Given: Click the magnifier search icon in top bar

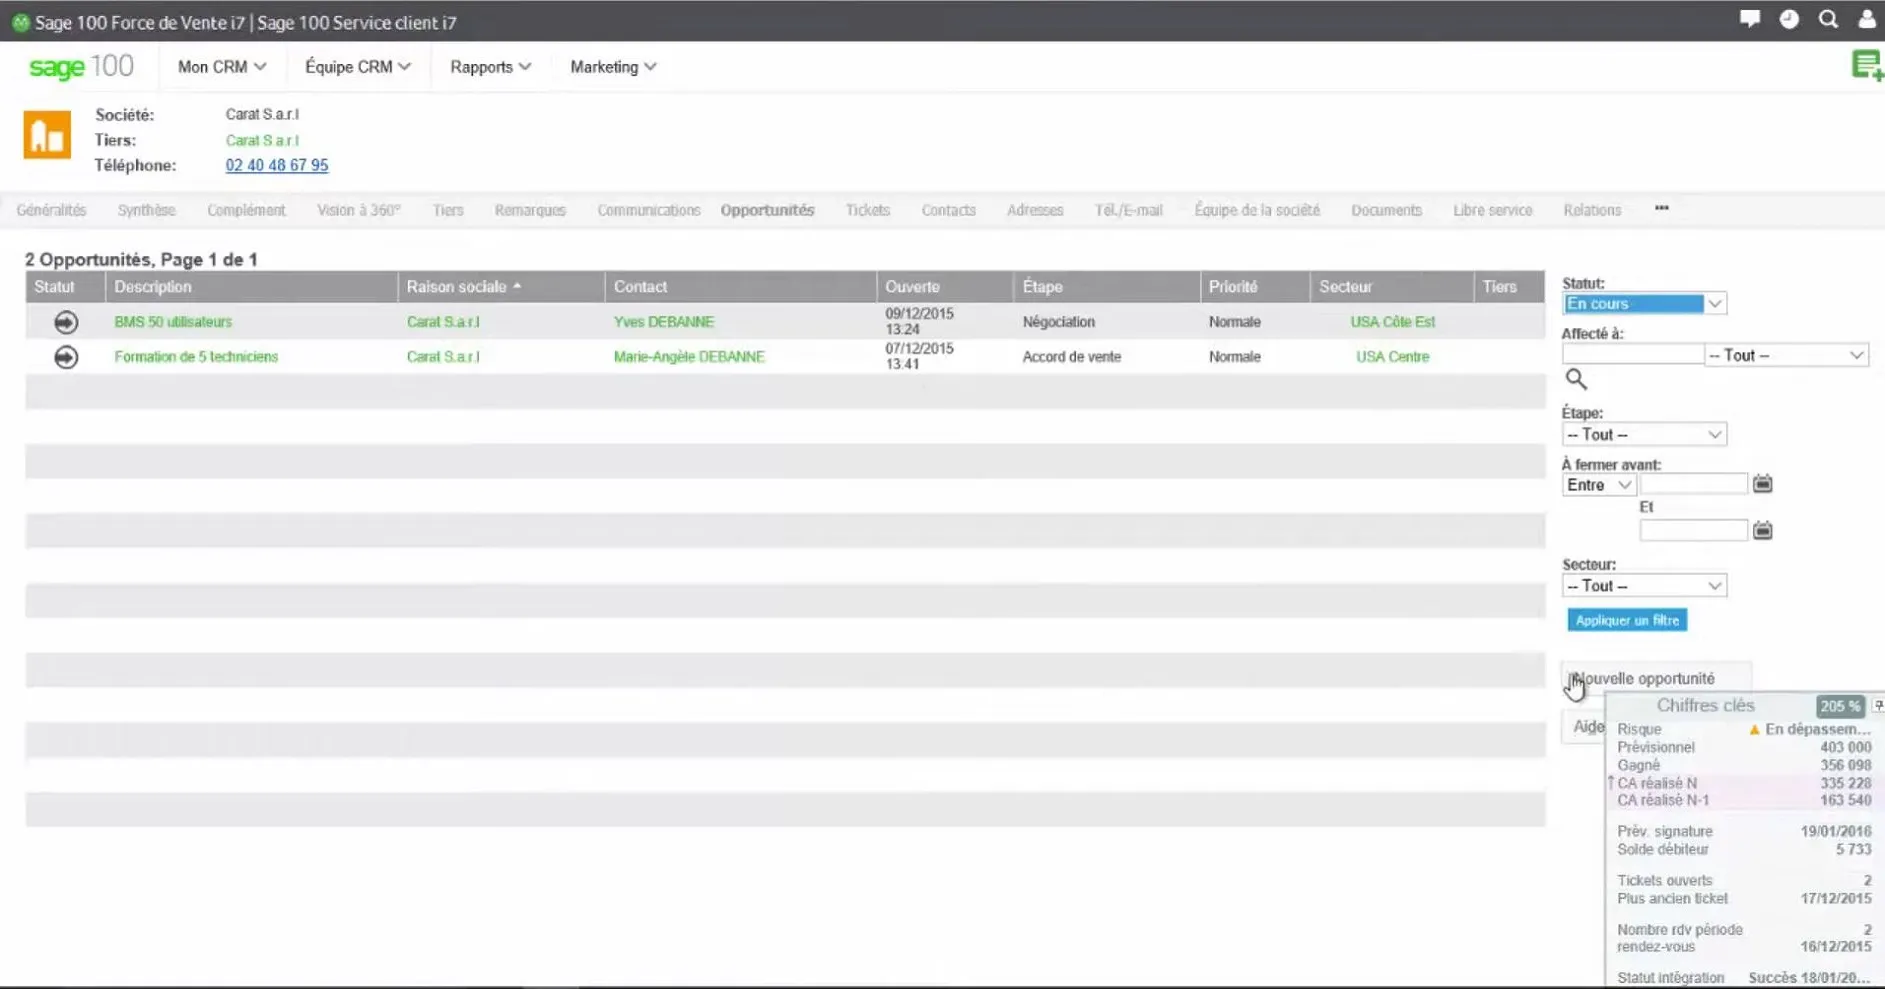Looking at the screenshot, I should pos(1828,19).
